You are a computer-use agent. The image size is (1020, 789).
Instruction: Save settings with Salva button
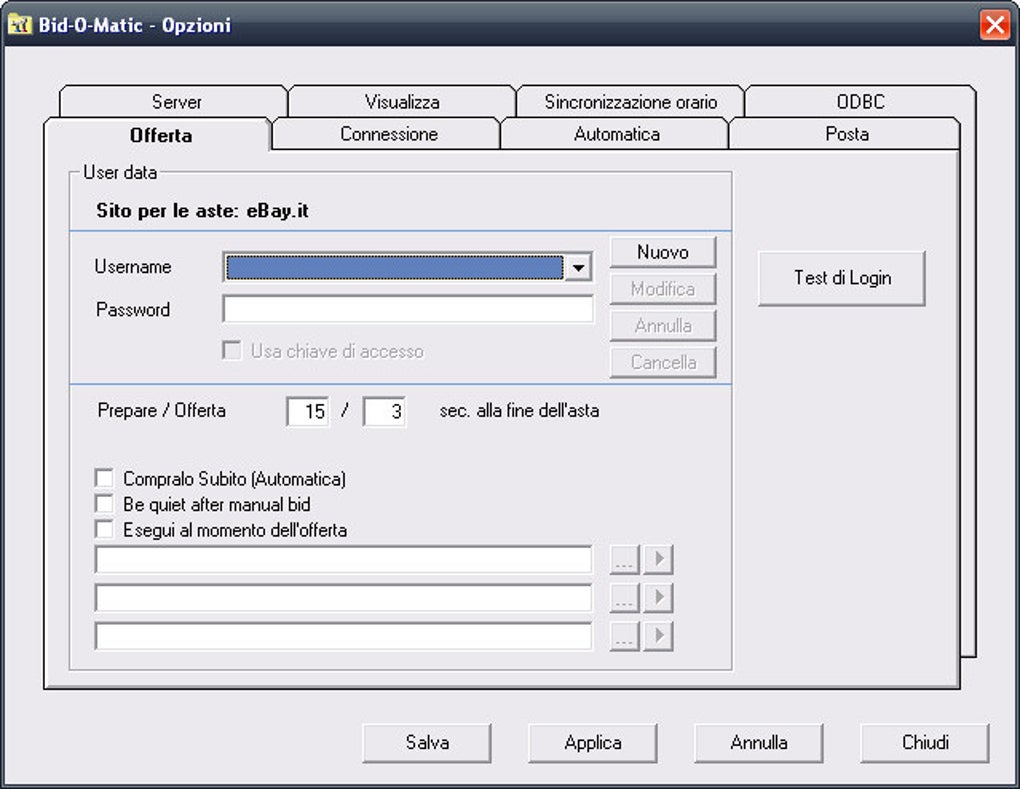[427, 743]
